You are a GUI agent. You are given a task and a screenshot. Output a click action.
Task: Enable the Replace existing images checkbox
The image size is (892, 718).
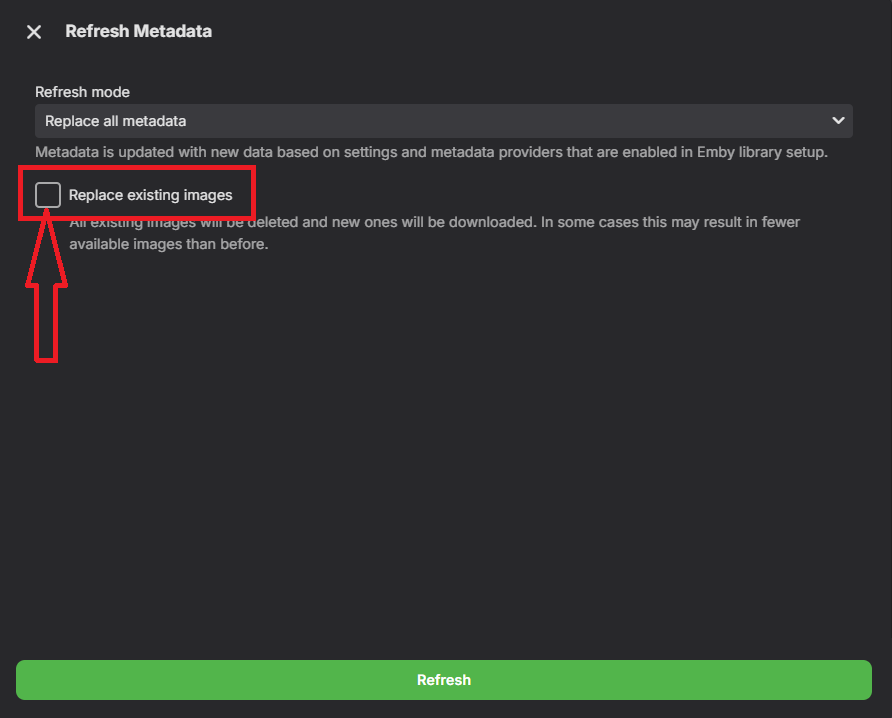pyautogui.click(x=48, y=195)
